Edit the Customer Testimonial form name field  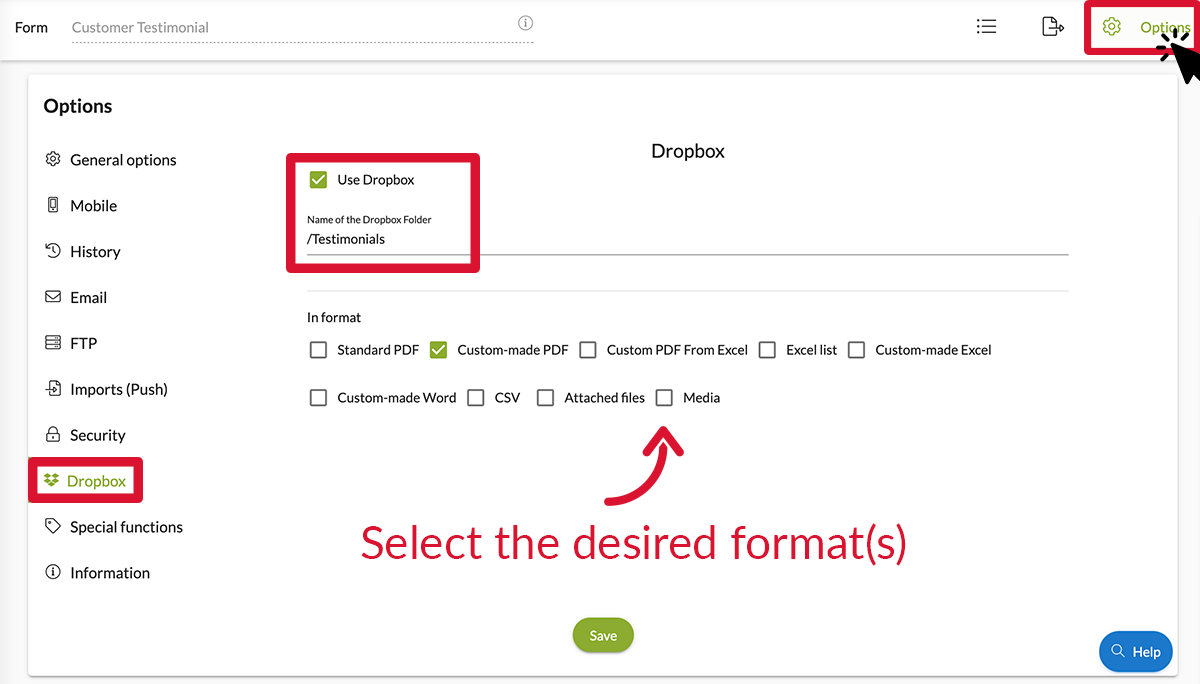302,28
